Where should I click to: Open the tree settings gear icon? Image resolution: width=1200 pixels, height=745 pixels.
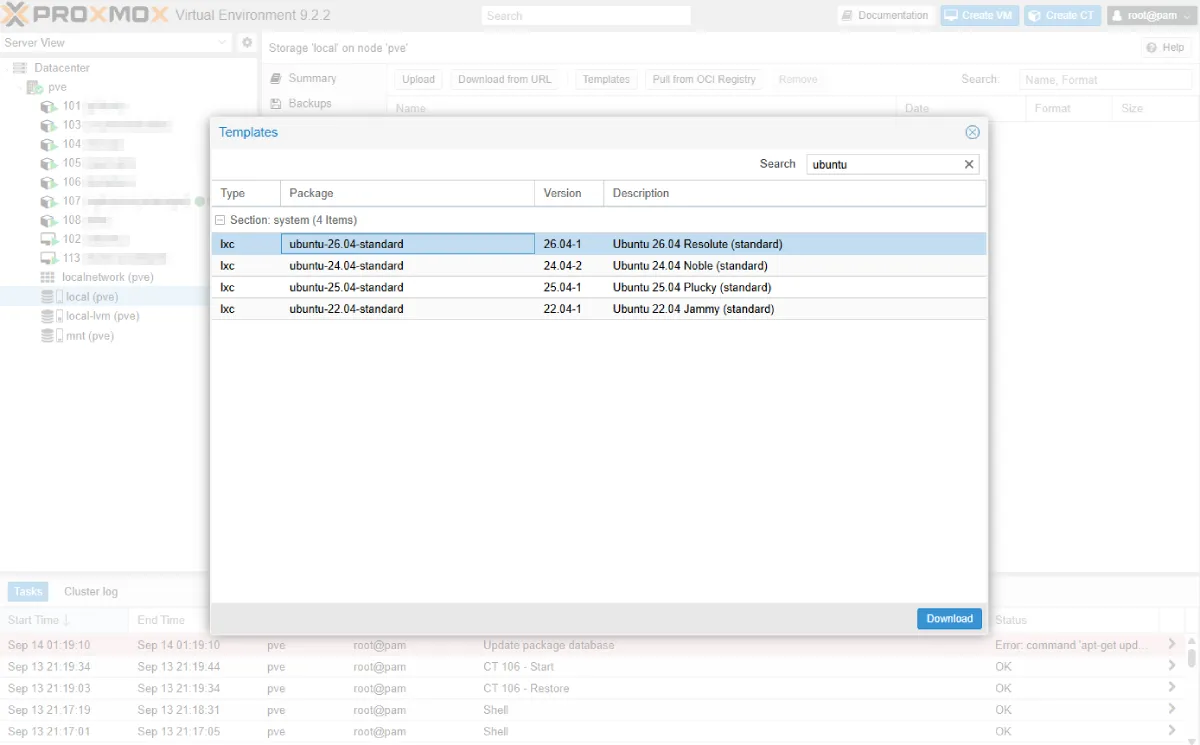click(247, 43)
